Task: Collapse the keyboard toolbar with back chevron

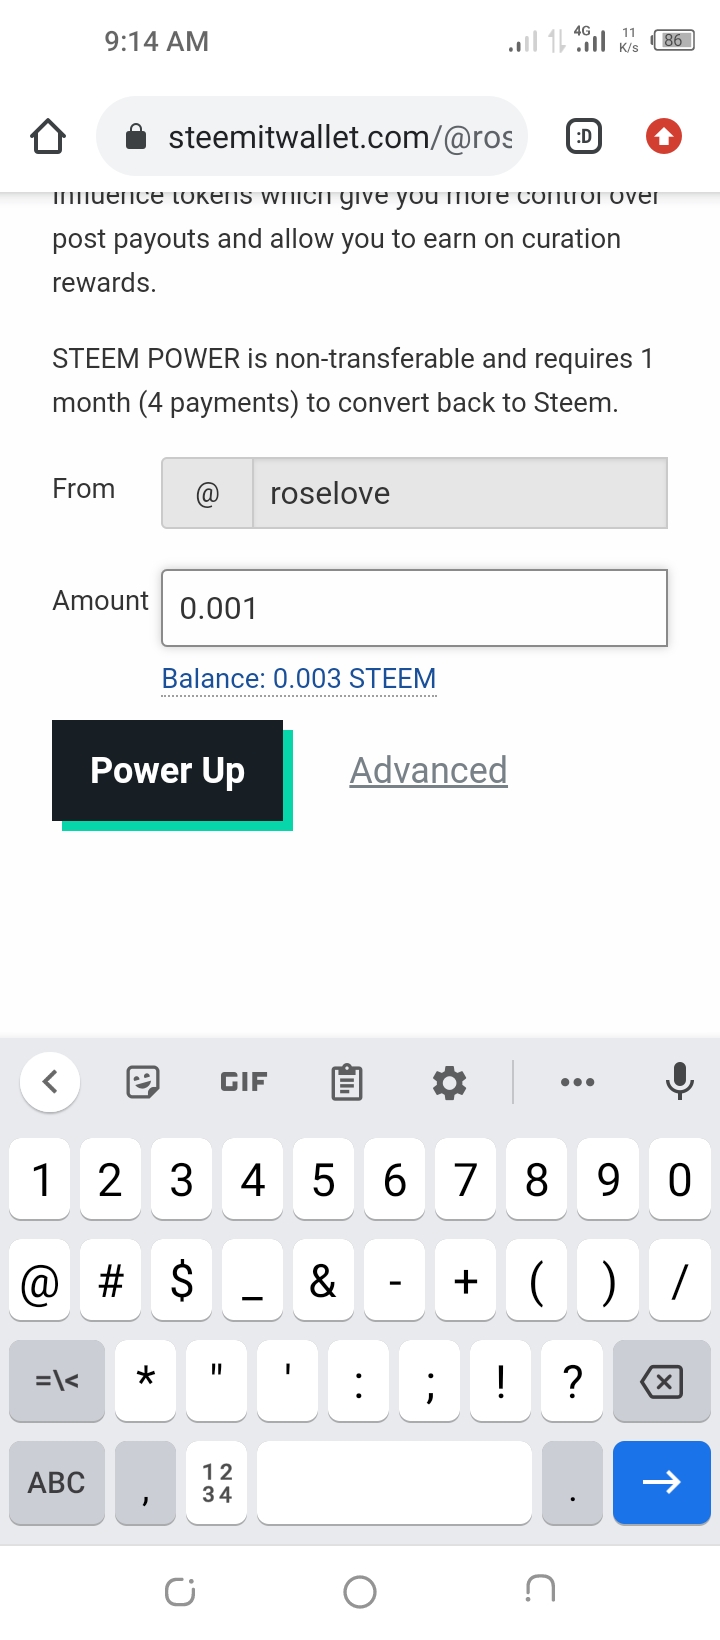Action: coord(50,1082)
